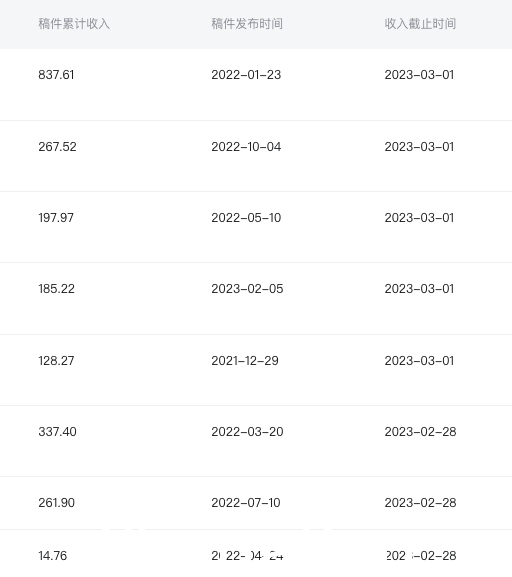
Task: Click cutoff date in the 337.40 row
Action: coord(420,432)
